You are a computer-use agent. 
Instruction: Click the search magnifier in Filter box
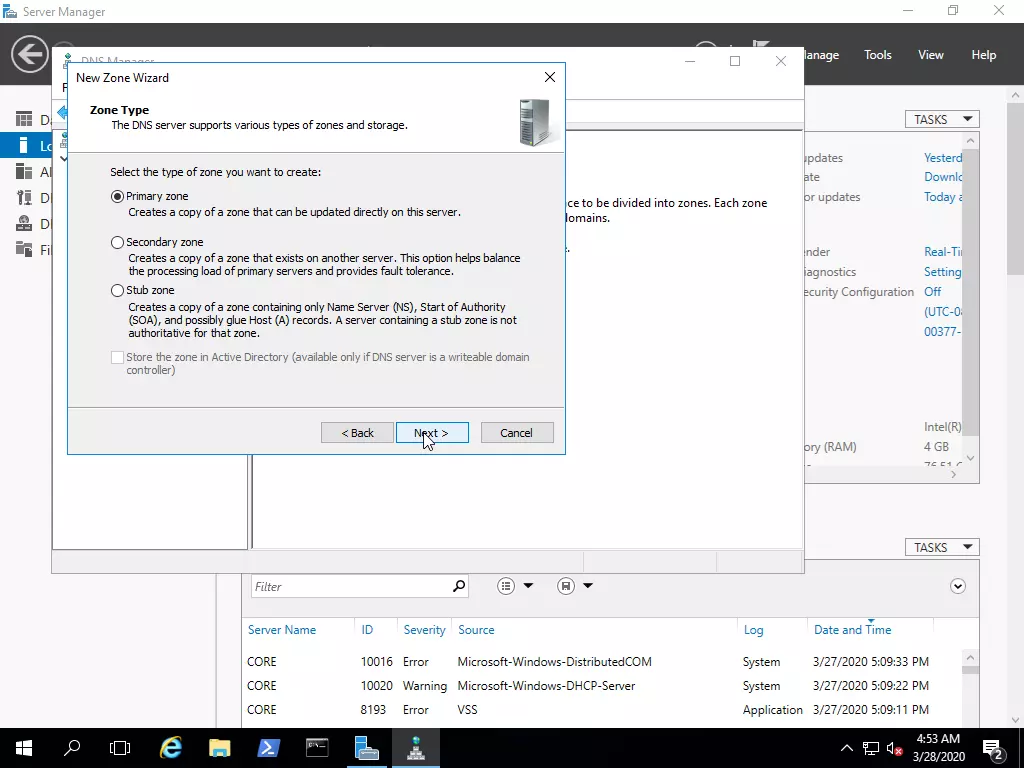coord(459,586)
